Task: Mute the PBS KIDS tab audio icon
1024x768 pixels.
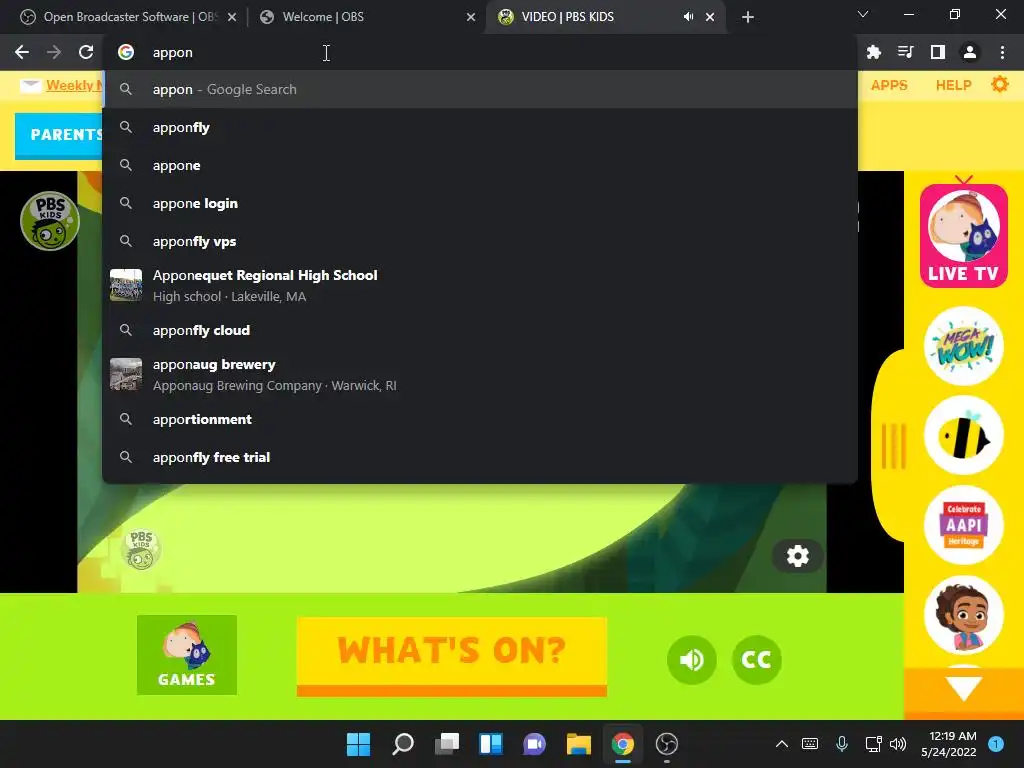Action: pyautogui.click(x=688, y=17)
